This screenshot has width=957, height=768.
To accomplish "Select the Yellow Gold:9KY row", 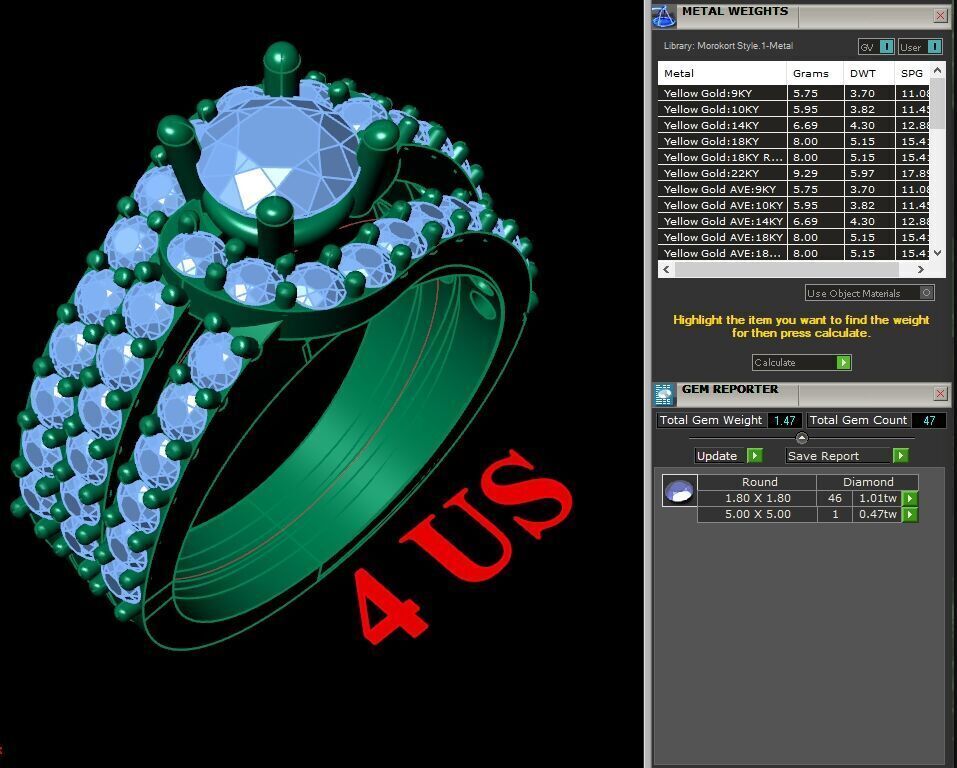I will [793, 93].
